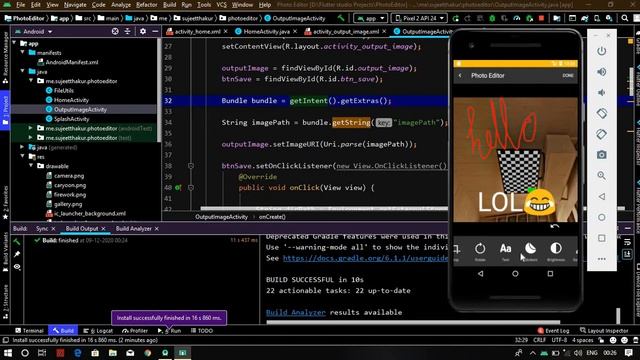
Task: Tap the Rotate tool in Photo Editor
Action: pyautogui.click(x=480, y=251)
